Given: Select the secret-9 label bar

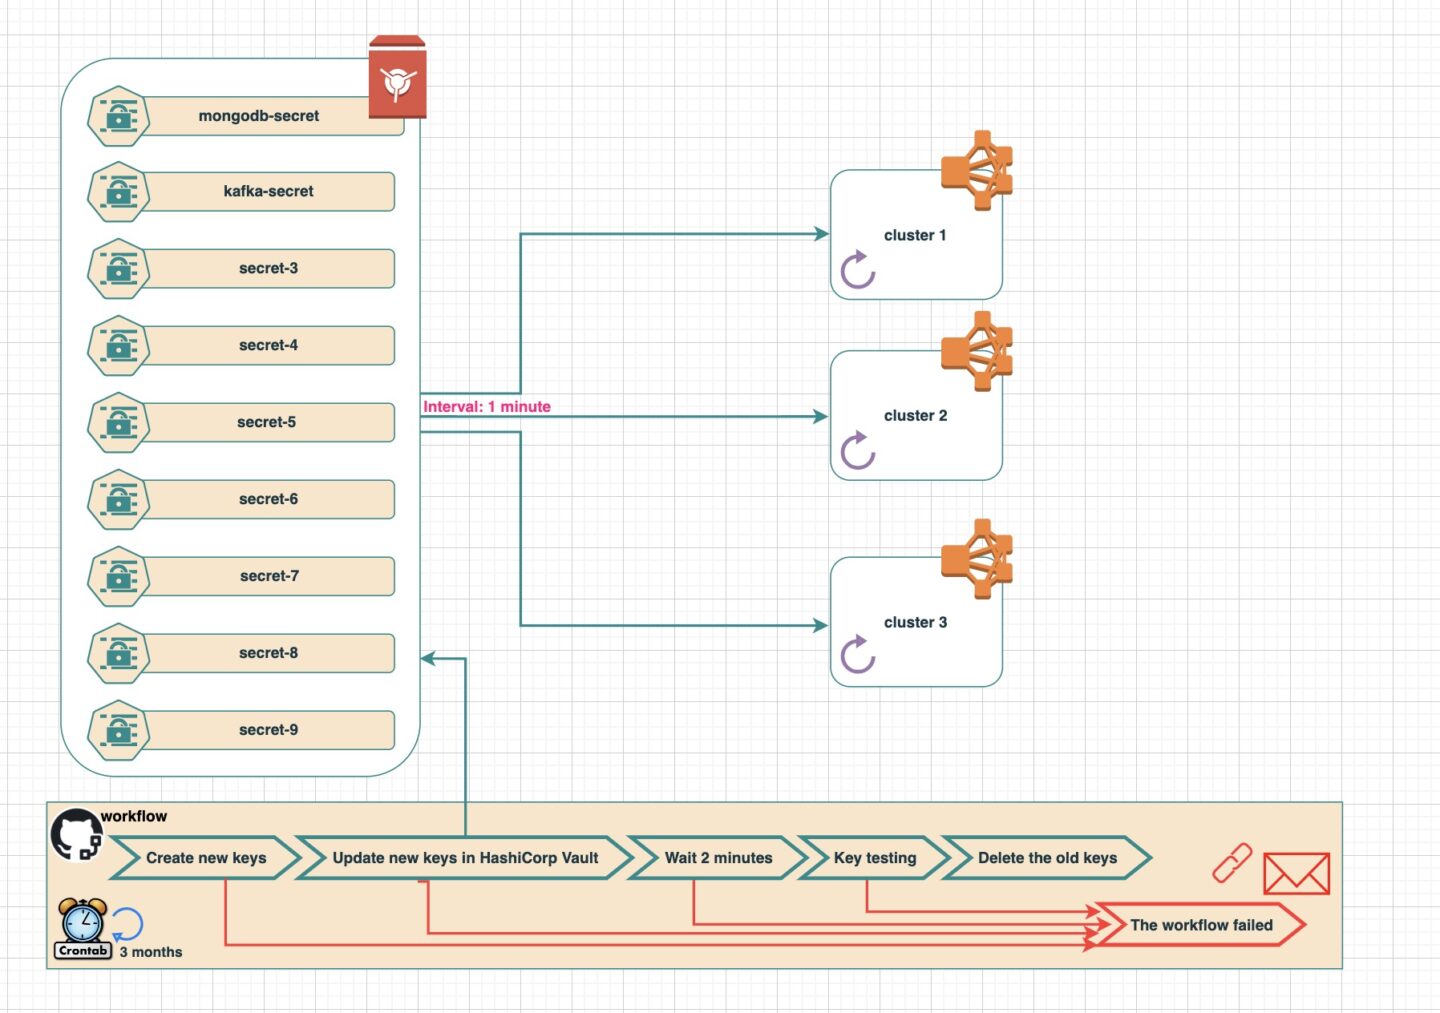Looking at the screenshot, I should tap(268, 730).
